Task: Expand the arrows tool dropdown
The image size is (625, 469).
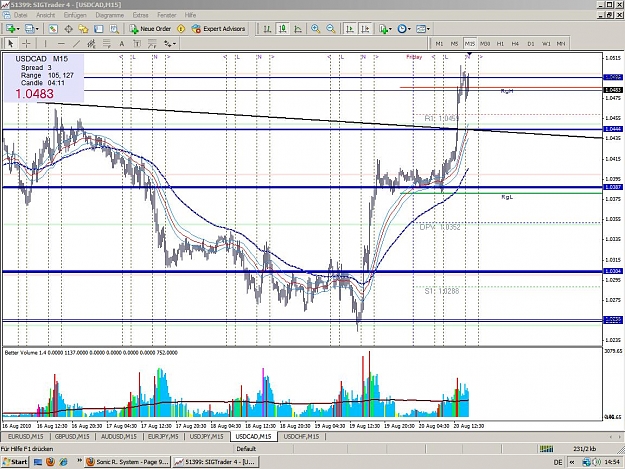Action: tap(175, 43)
